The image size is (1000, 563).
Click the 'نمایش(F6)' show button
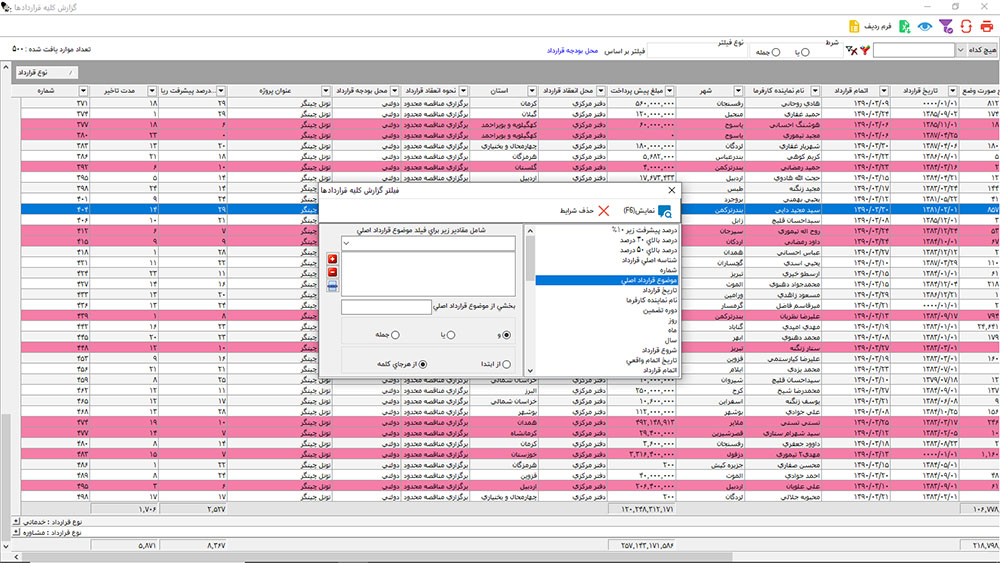click(x=647, y=210)
